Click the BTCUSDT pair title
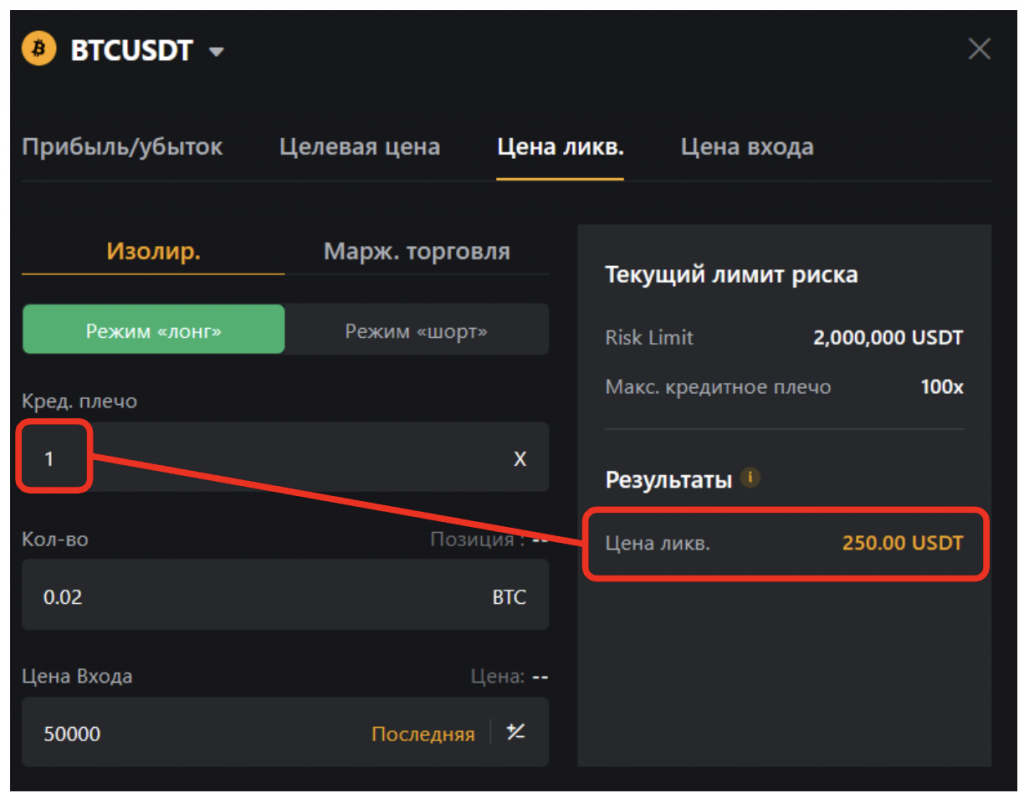1024x798 pixels. tap(132, 50)
